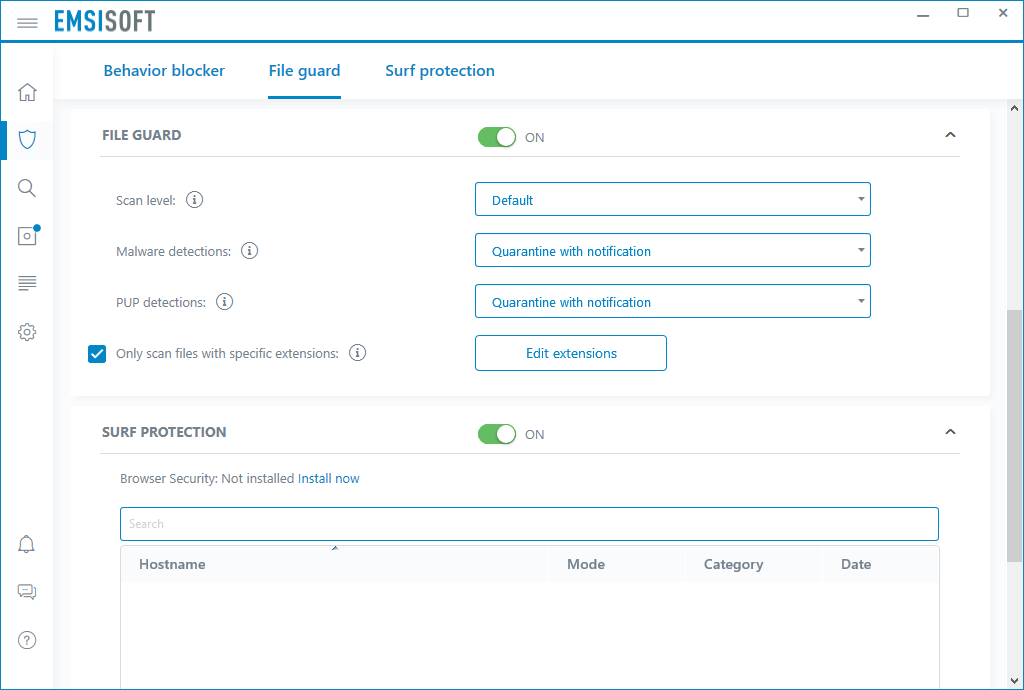
Task: Click the Edit extensions button
Action: 570,353
